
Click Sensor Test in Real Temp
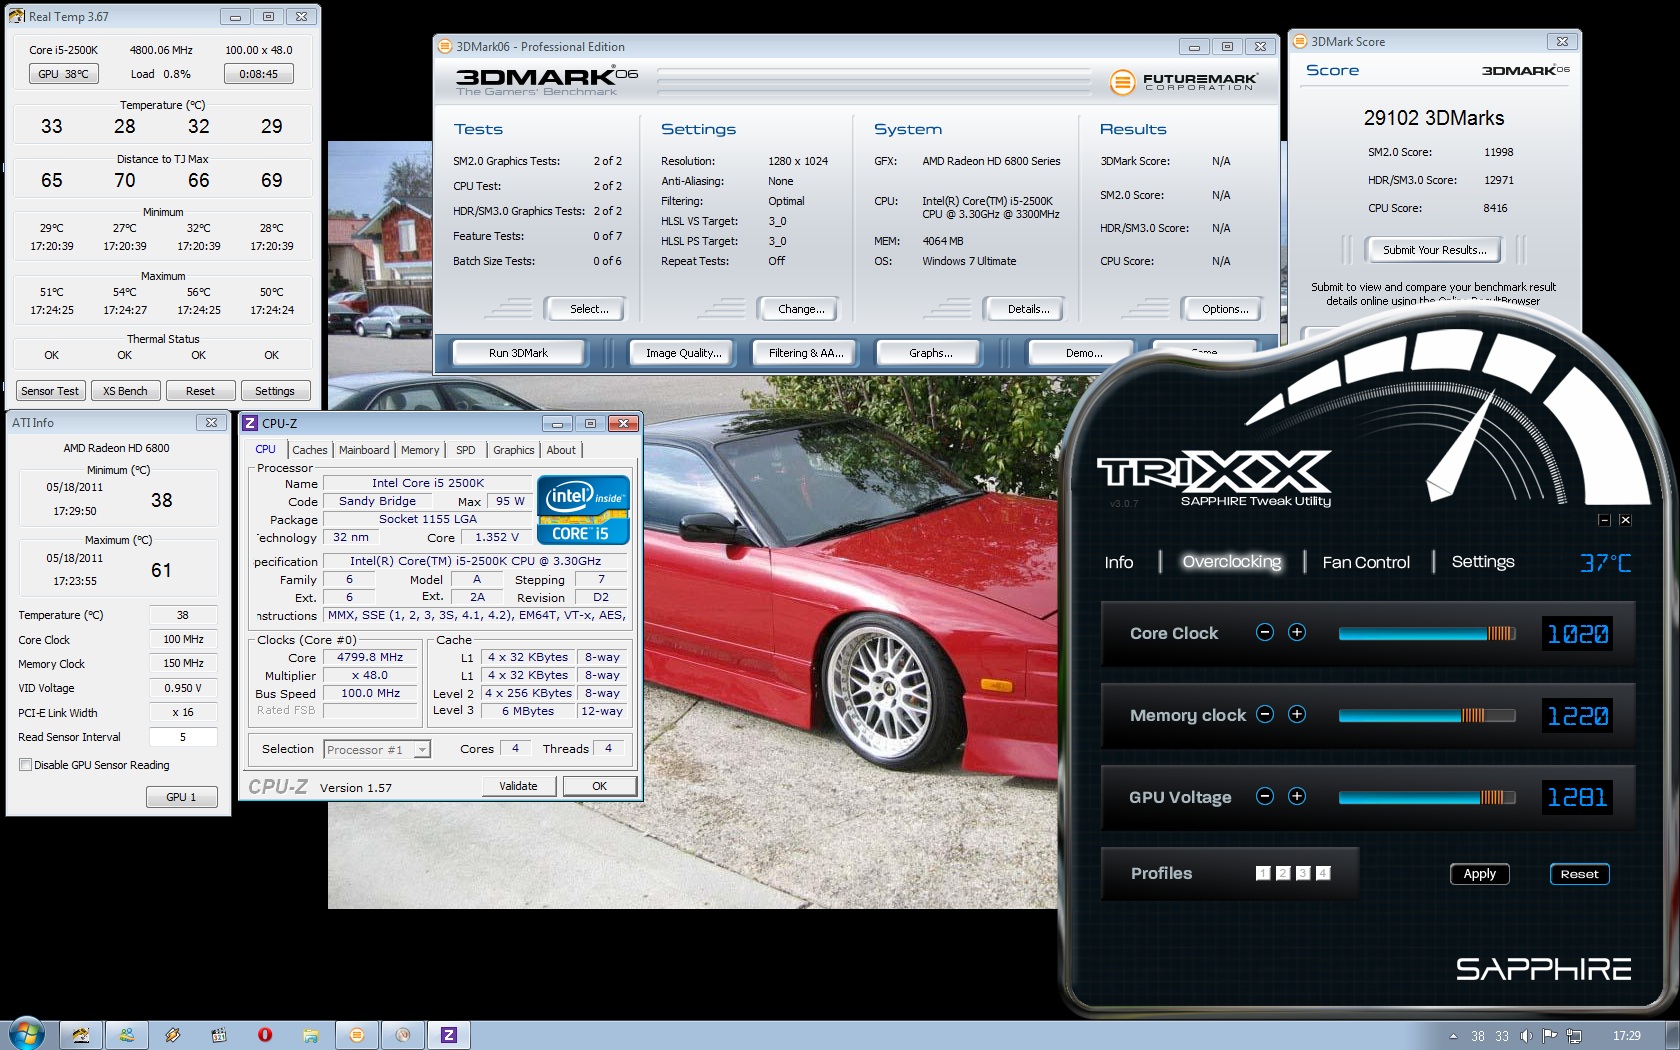pyautogui.click(x=50, y=391)
